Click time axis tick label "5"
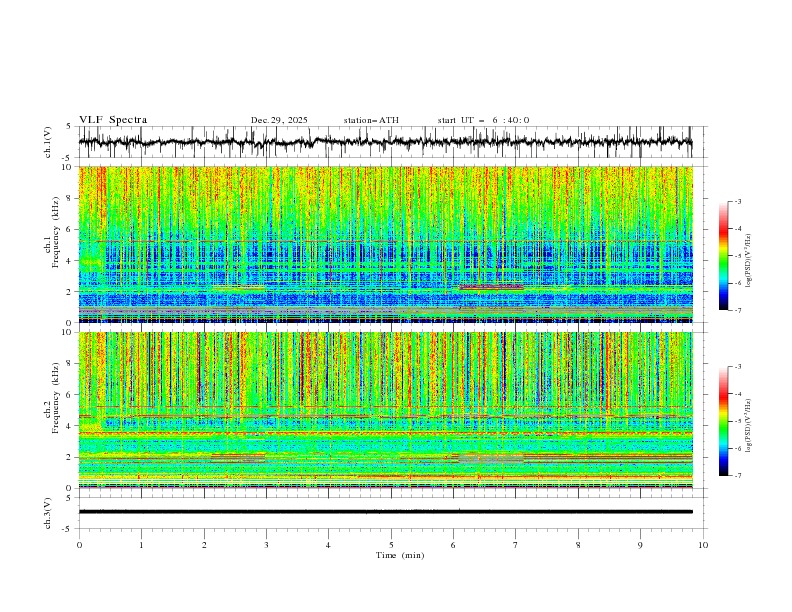Image resolution: width=792 pixels, height=612 pixels. (391, 545)
